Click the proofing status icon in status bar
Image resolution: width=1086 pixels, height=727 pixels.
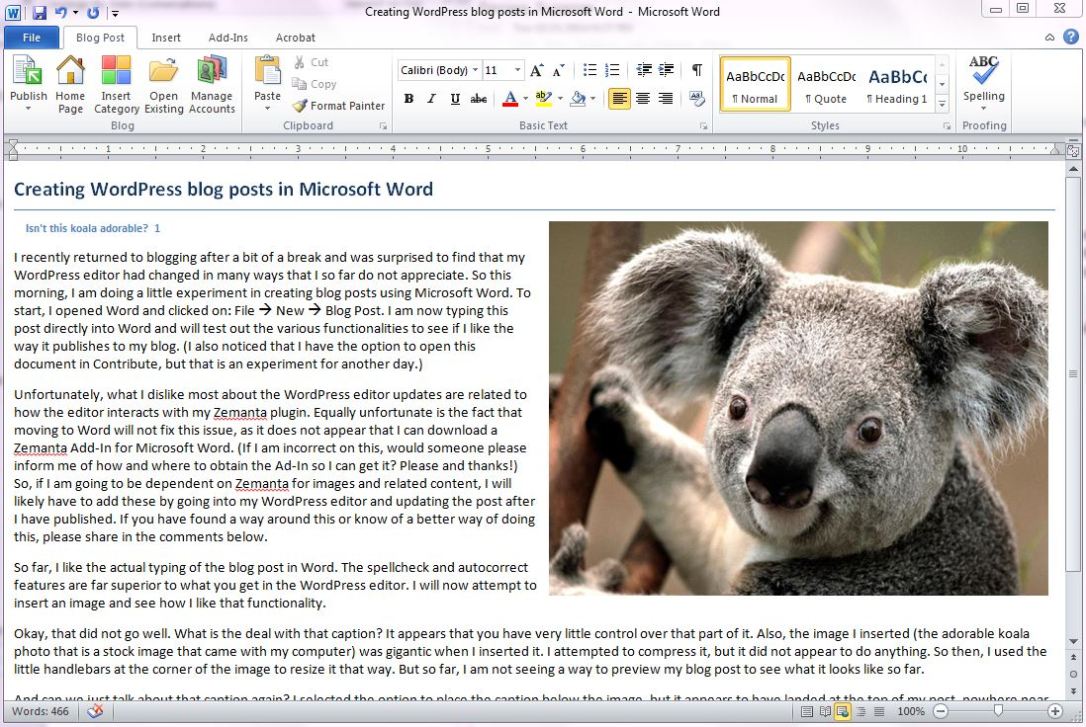click(95, 711)
